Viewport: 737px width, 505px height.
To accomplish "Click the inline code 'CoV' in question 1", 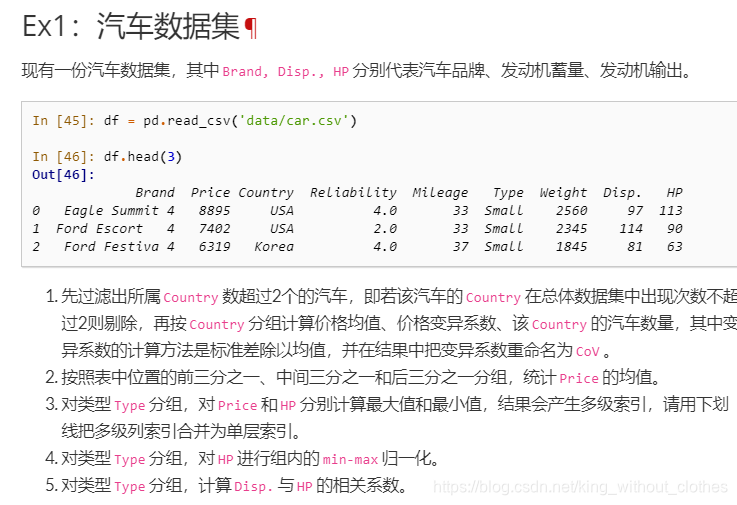I will (588, 352).
